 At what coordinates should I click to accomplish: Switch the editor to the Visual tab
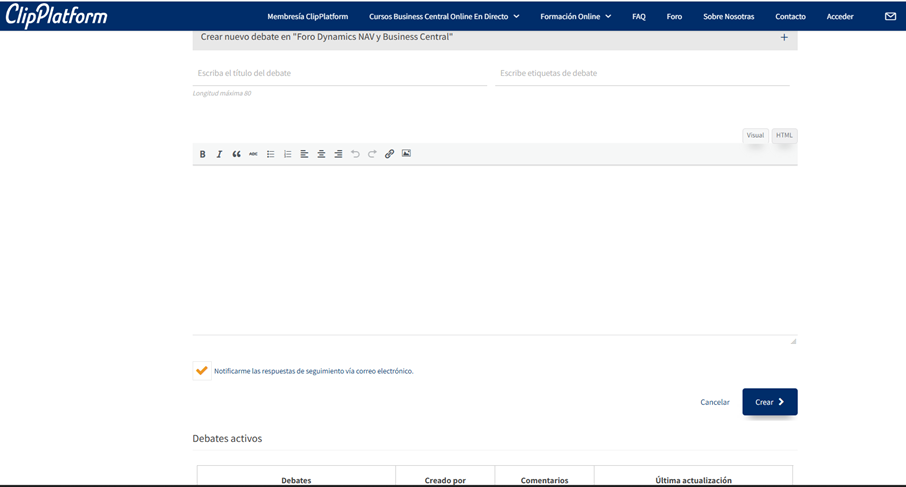(755, 135)
